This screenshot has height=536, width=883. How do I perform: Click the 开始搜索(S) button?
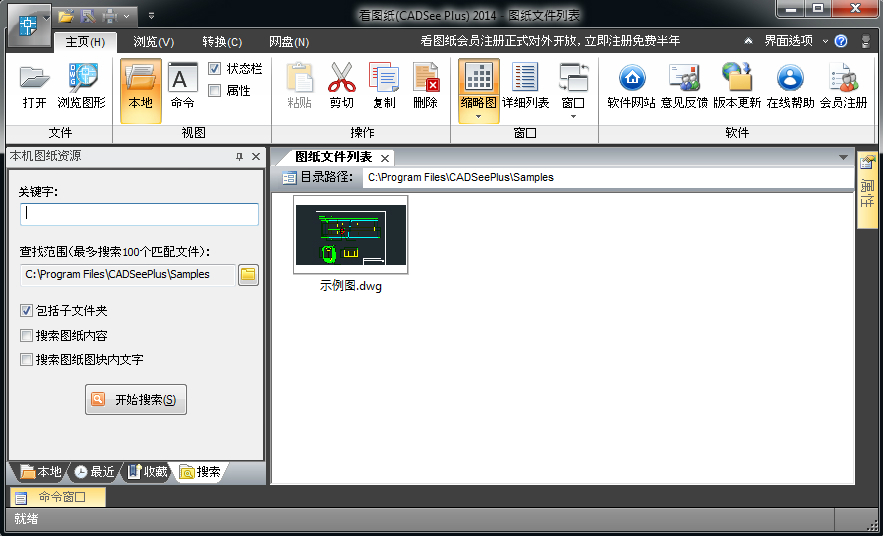[136, 400]
